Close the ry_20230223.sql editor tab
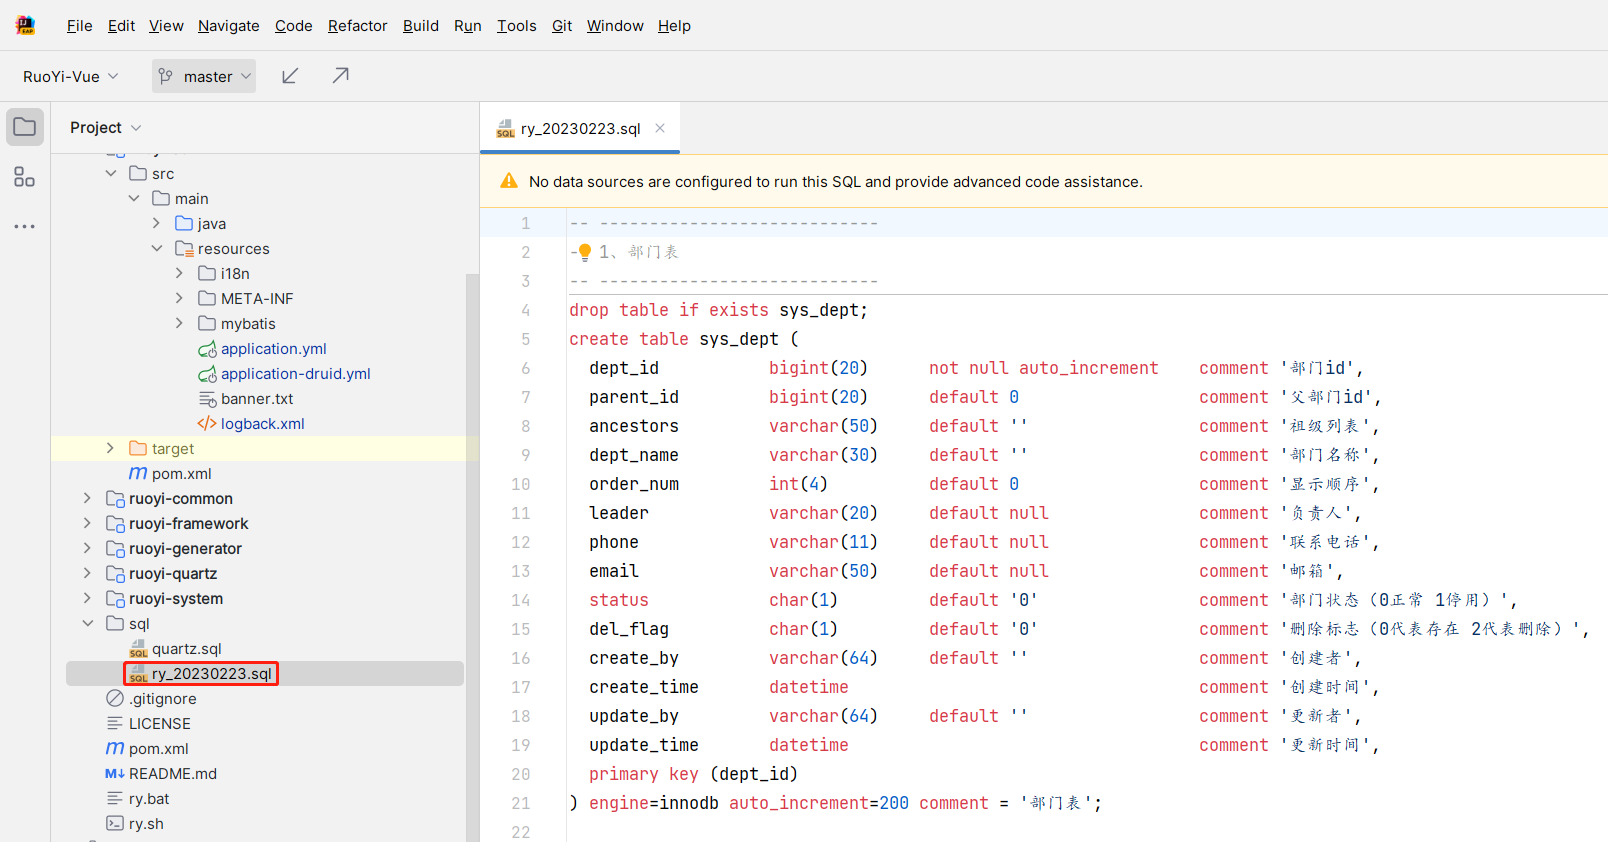The image size is (1608, 842). [660, 128]
